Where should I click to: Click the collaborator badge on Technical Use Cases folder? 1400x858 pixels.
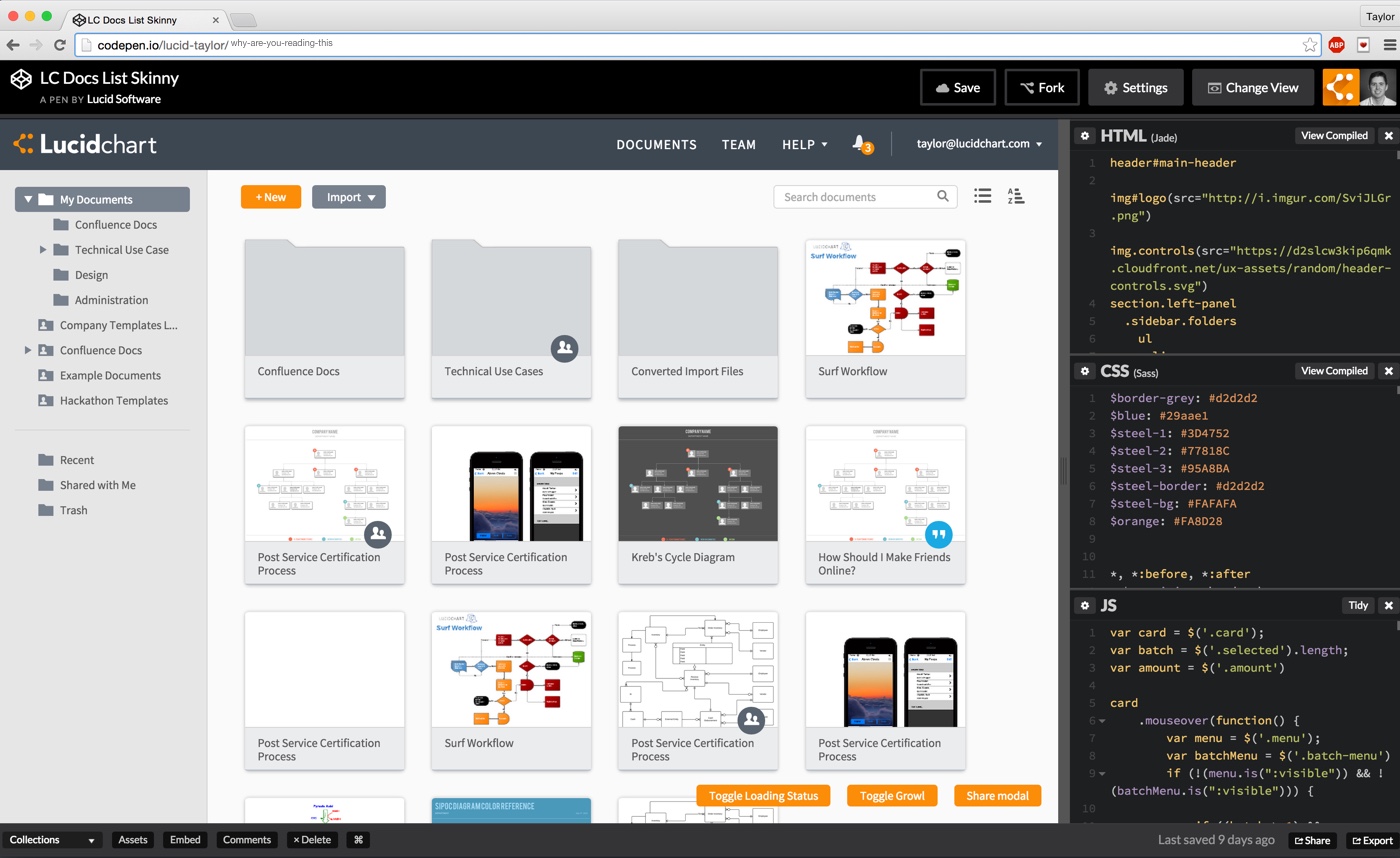(564, 348)
